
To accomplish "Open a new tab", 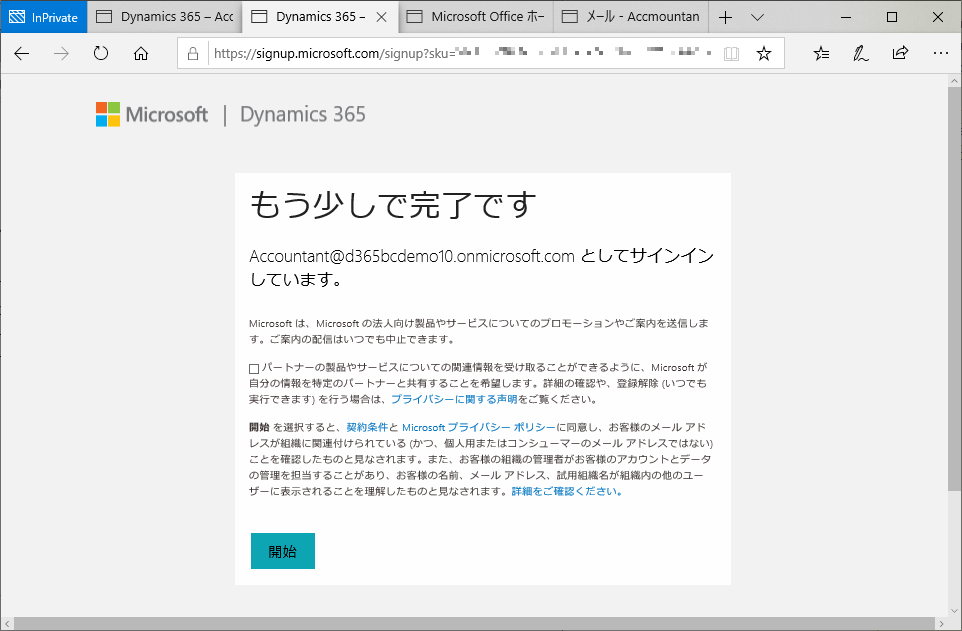I will coord(725,17).
